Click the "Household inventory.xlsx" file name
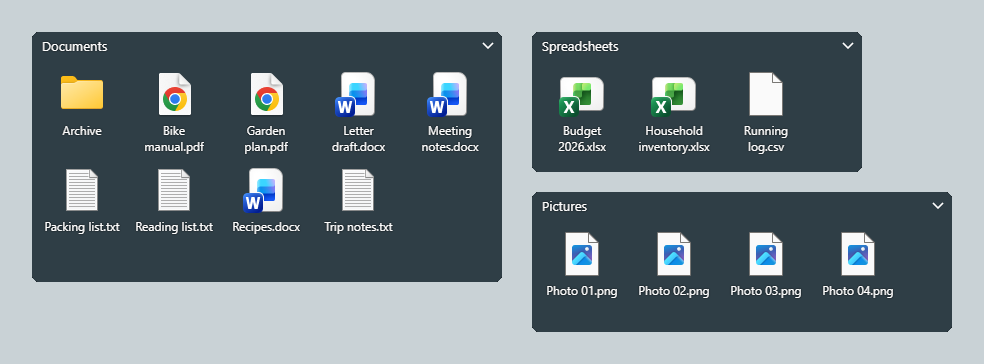 674,139
